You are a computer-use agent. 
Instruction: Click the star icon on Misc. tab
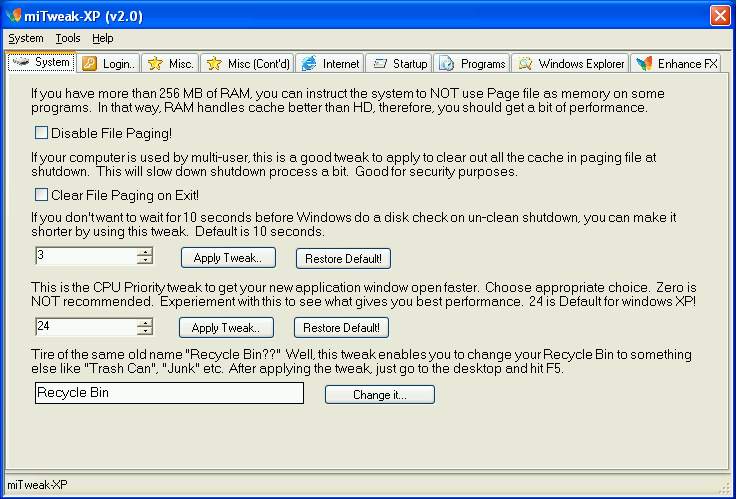coord(155,63)
